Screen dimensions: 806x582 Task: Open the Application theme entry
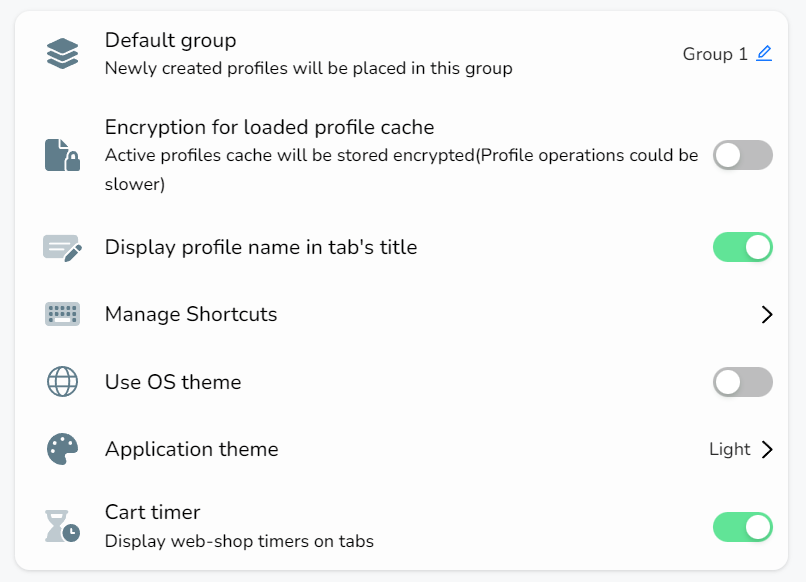[x=401, y=449]
